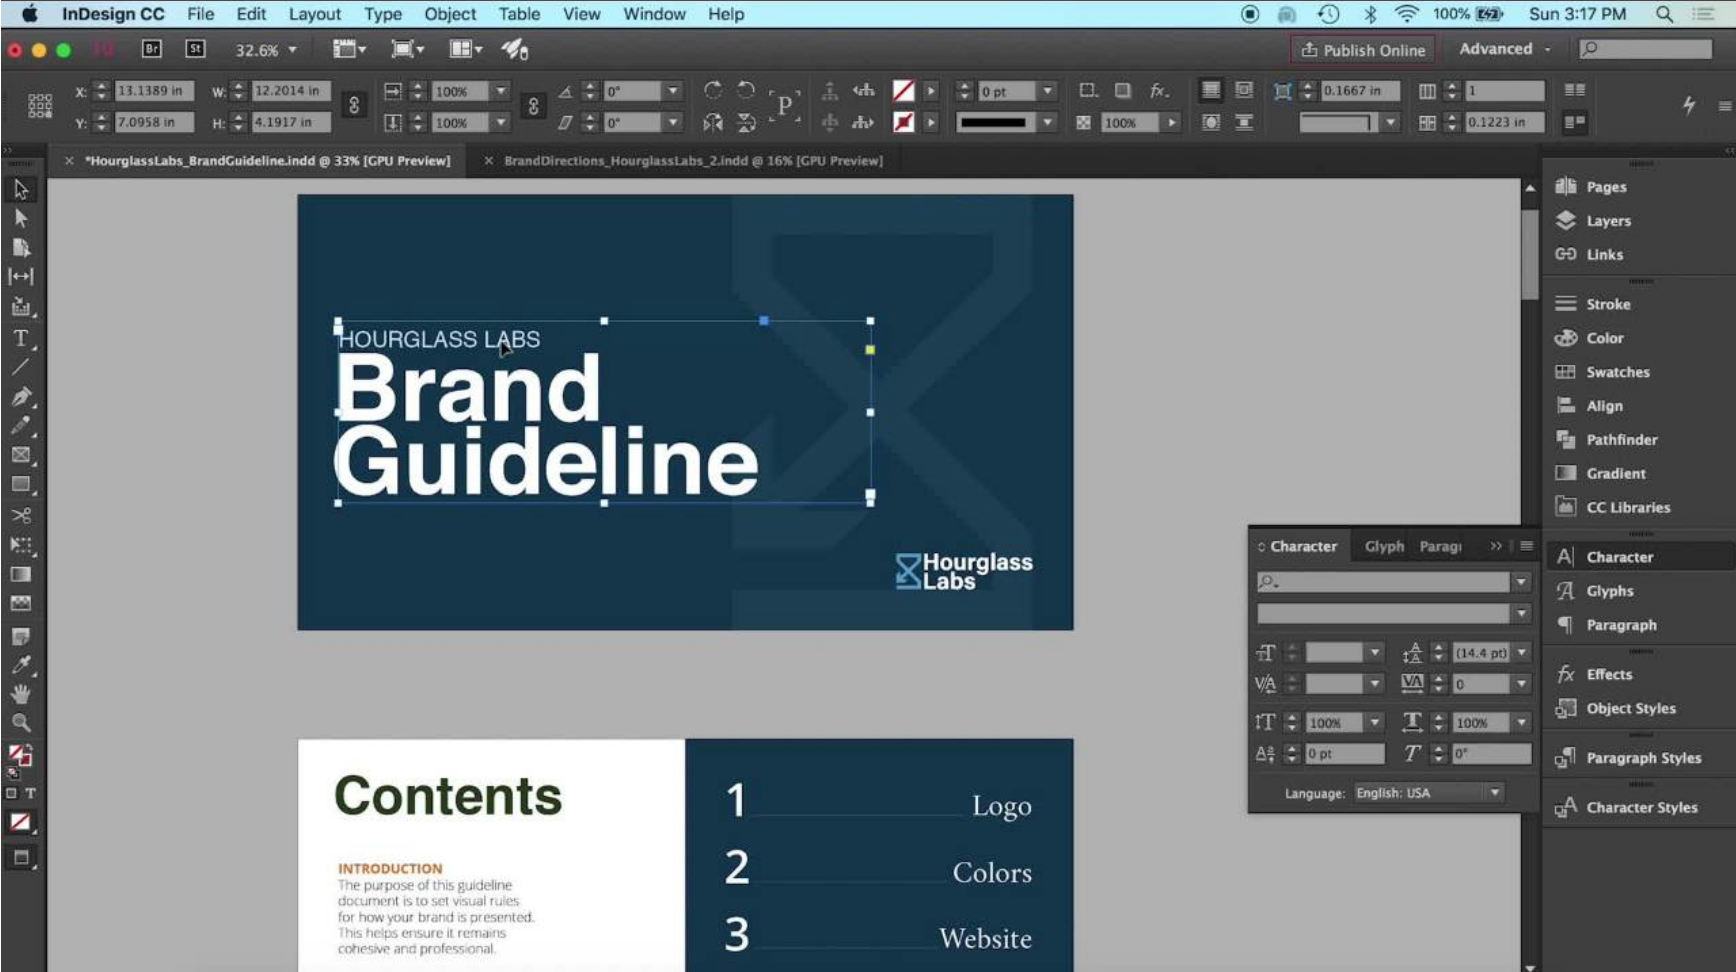
Task: Click the Publish Online button
Action: click(x=1362, y=49)
